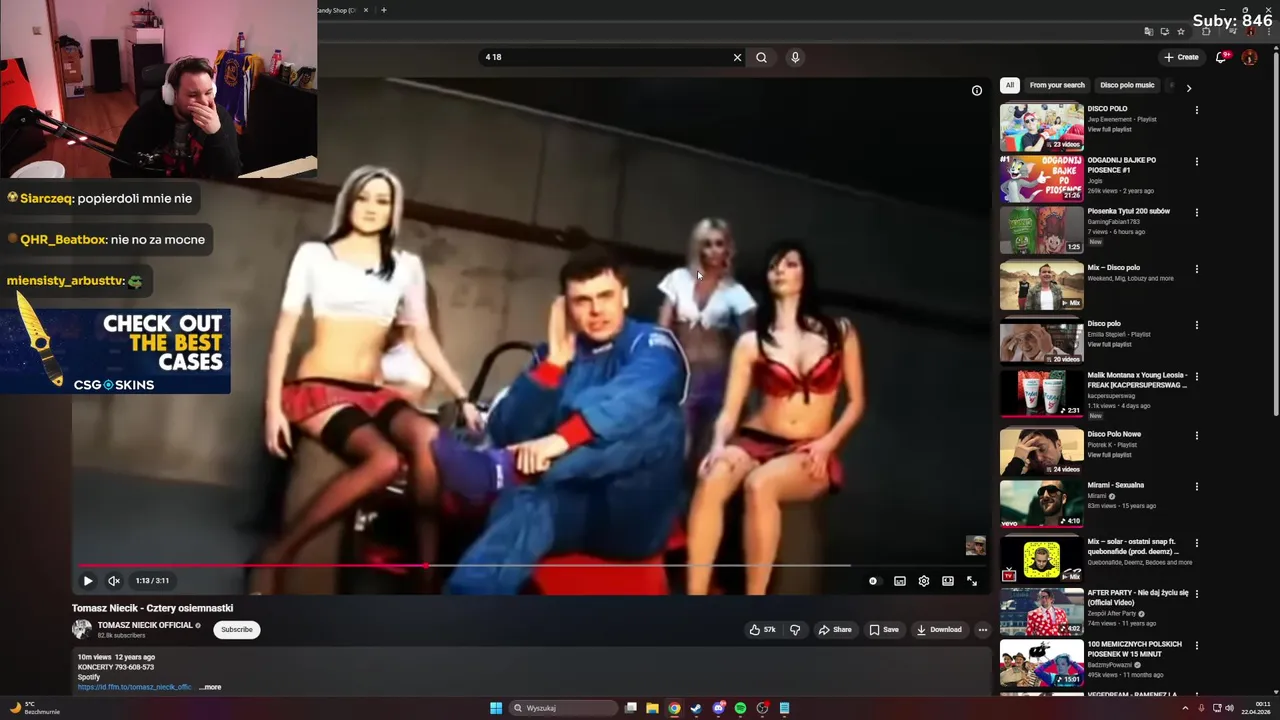Enter fullscreen video mode

pyautogui.click(x=972, y=581)
